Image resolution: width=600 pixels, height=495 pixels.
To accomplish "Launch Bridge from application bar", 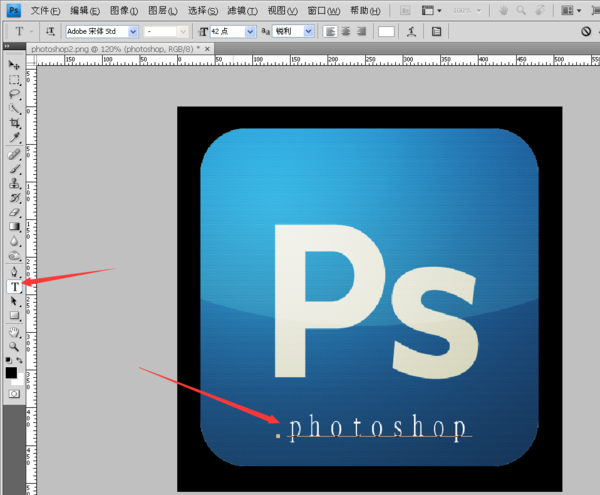I will [x=405, y=10].
